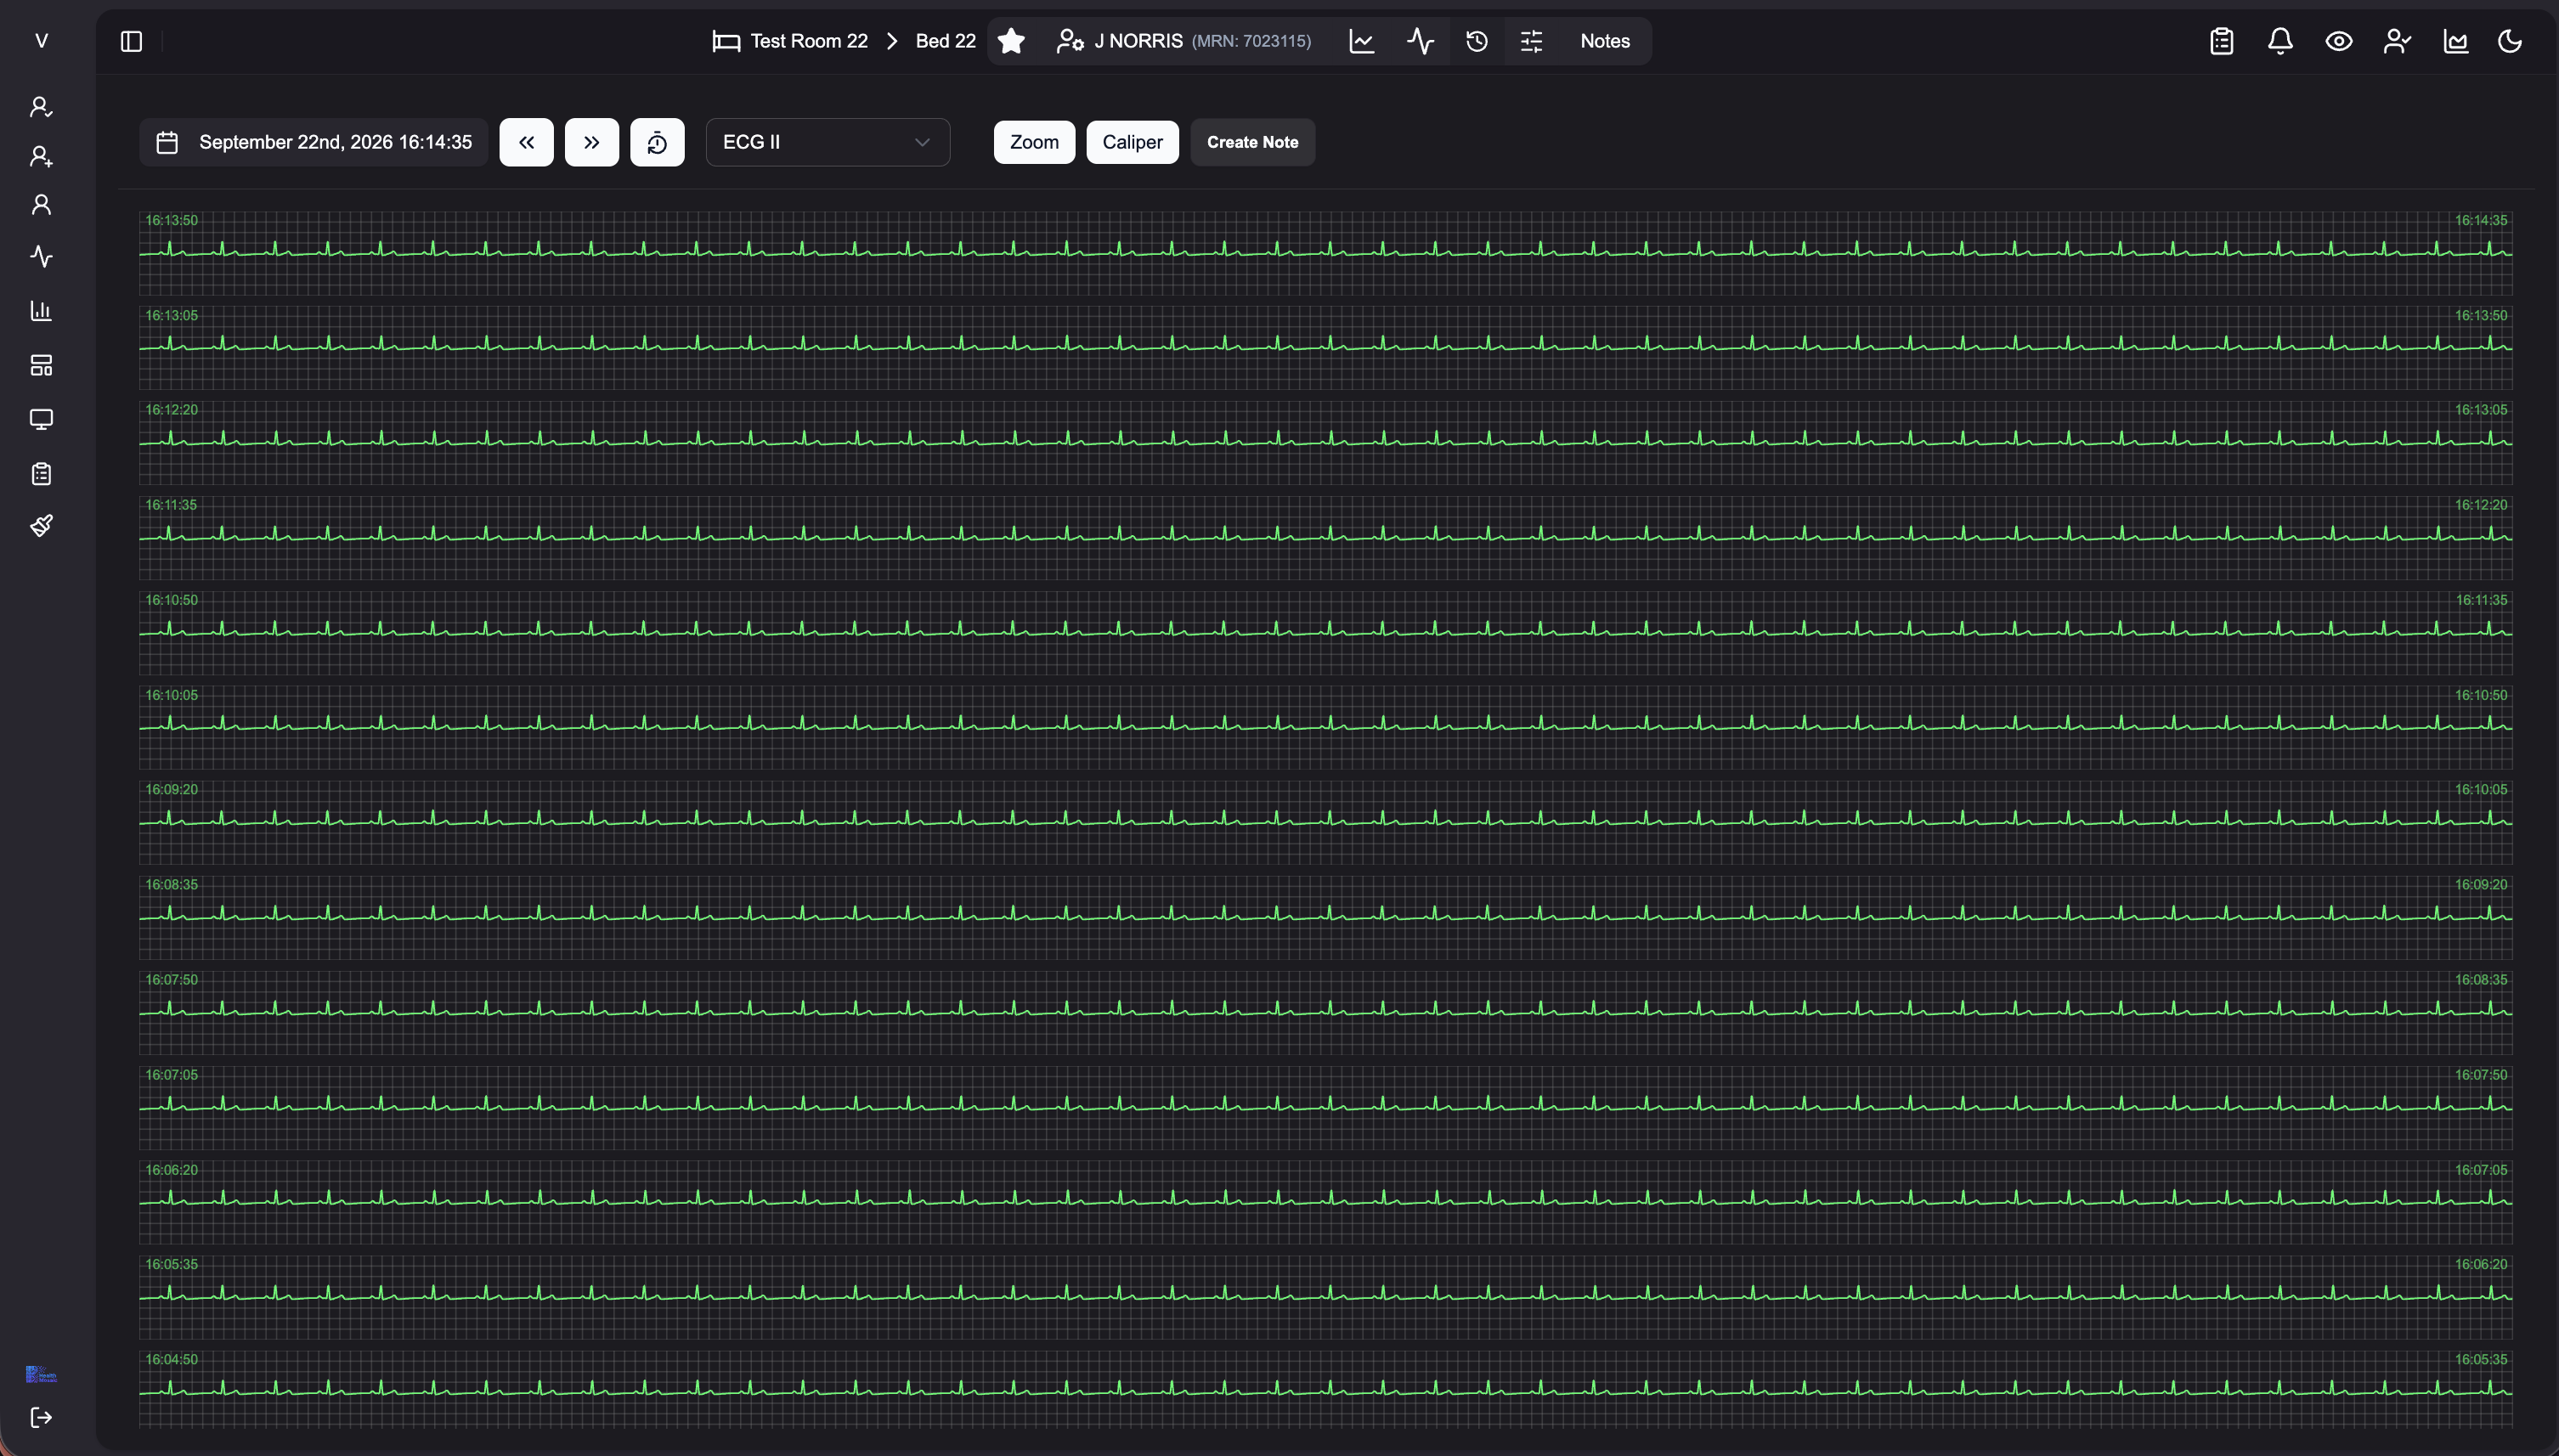Open the history clock icon
Viewport: 2559px width, 1456px height.
tap(1476, 41)
